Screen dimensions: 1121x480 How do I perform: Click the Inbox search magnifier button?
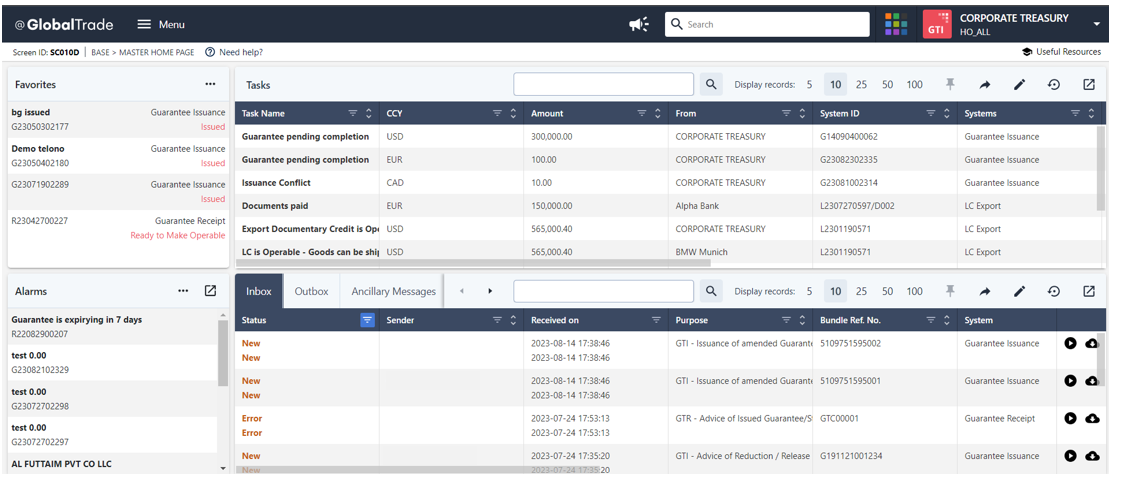[711, 291]
